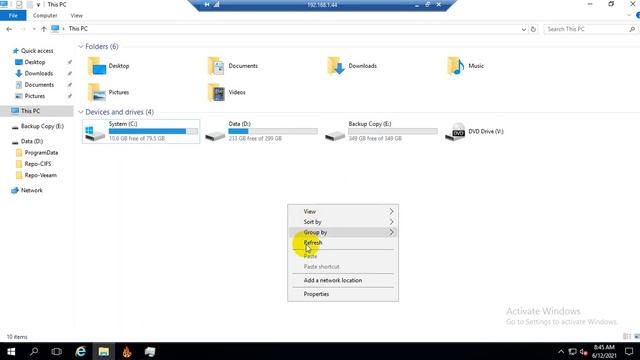
Task: Open ProgramData folder in navigation pane
Action: point(41,153)
